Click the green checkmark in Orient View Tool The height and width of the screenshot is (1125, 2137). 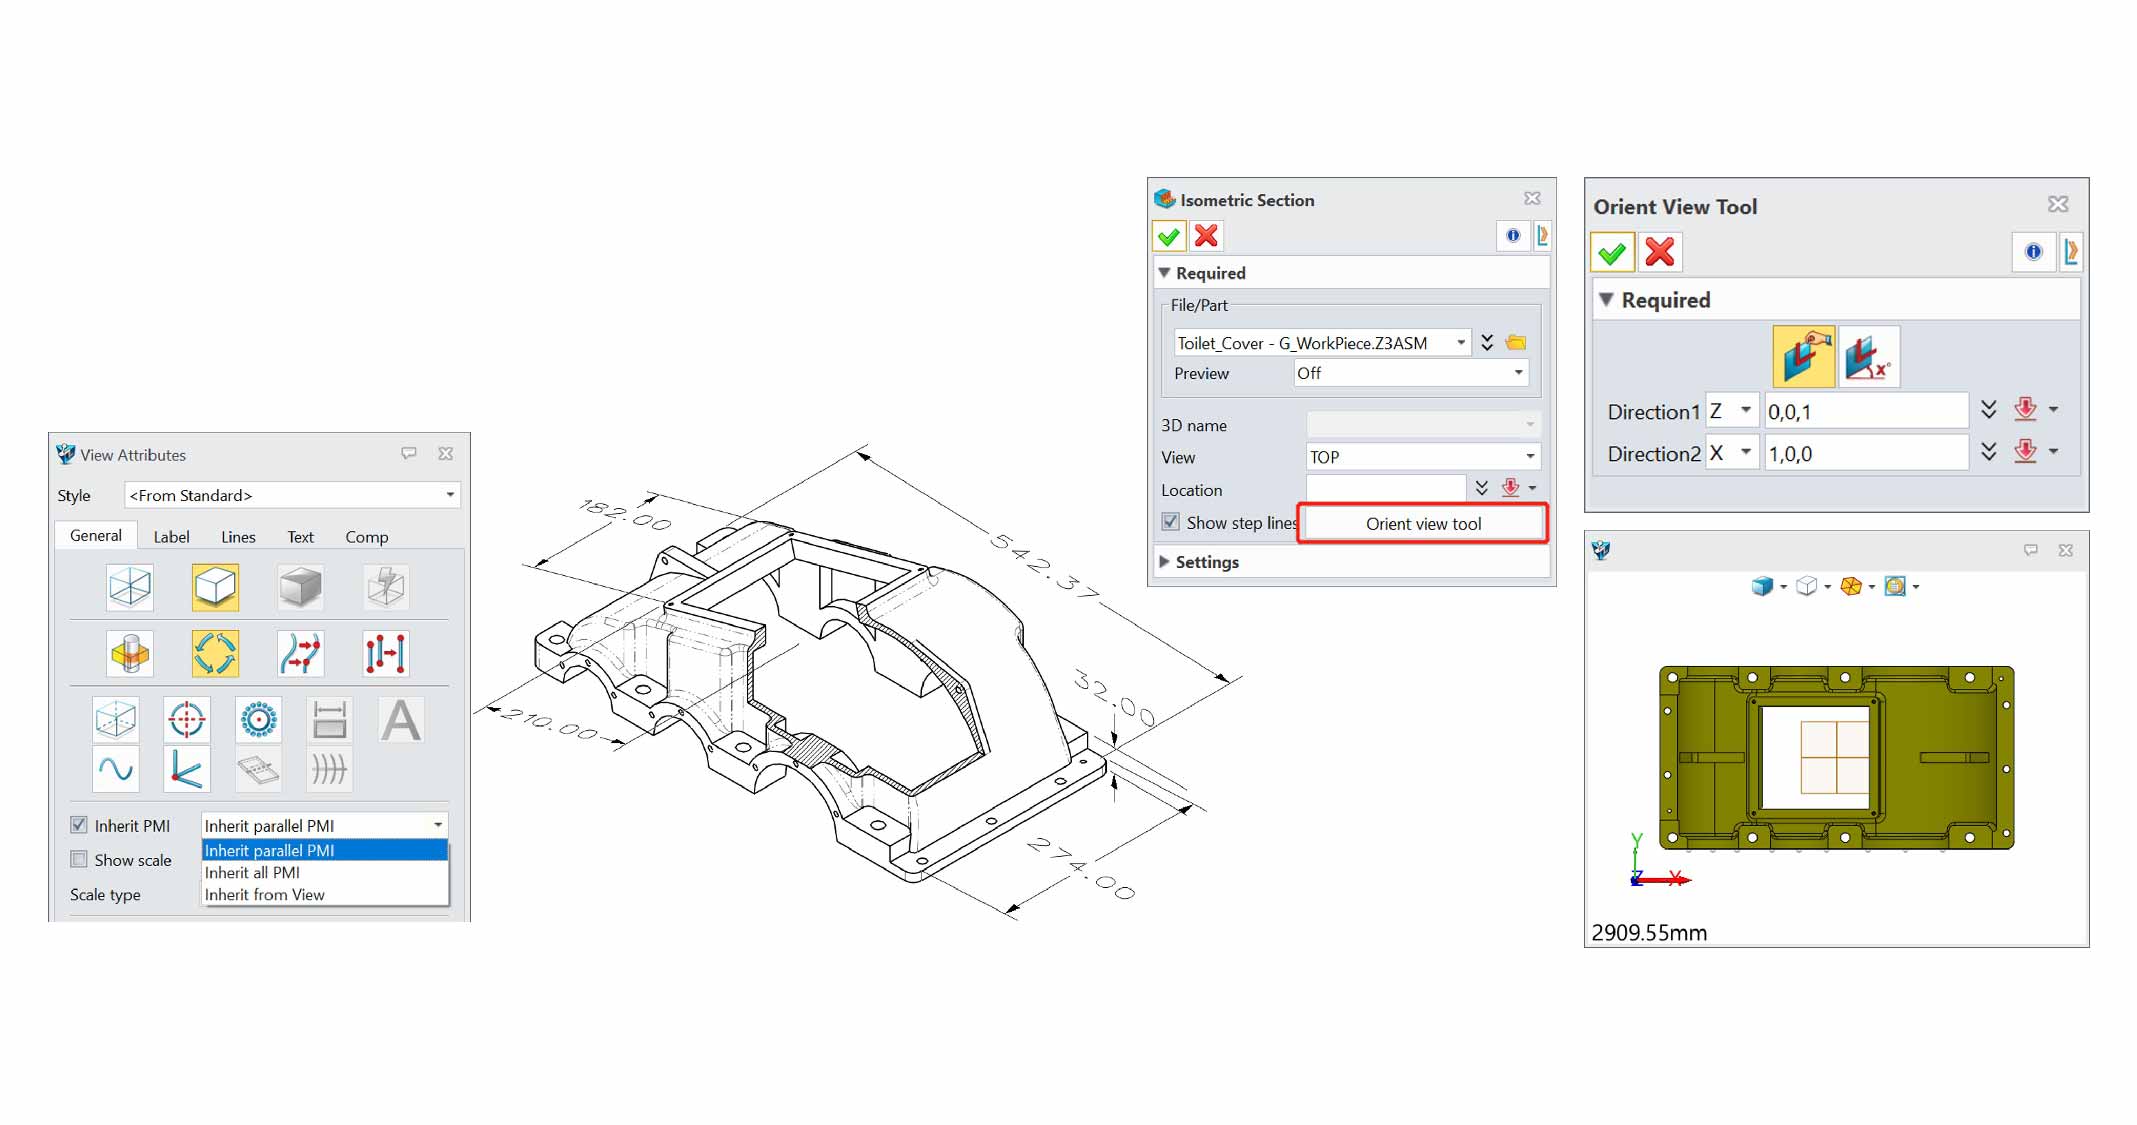coord(1612,253)
